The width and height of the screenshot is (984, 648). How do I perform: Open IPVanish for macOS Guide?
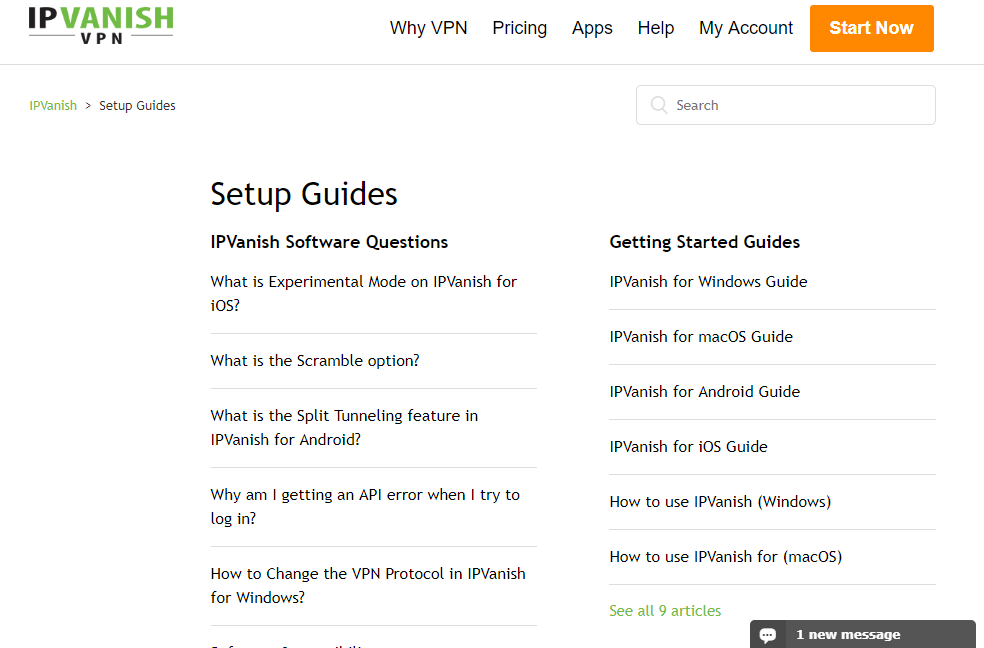701,337
